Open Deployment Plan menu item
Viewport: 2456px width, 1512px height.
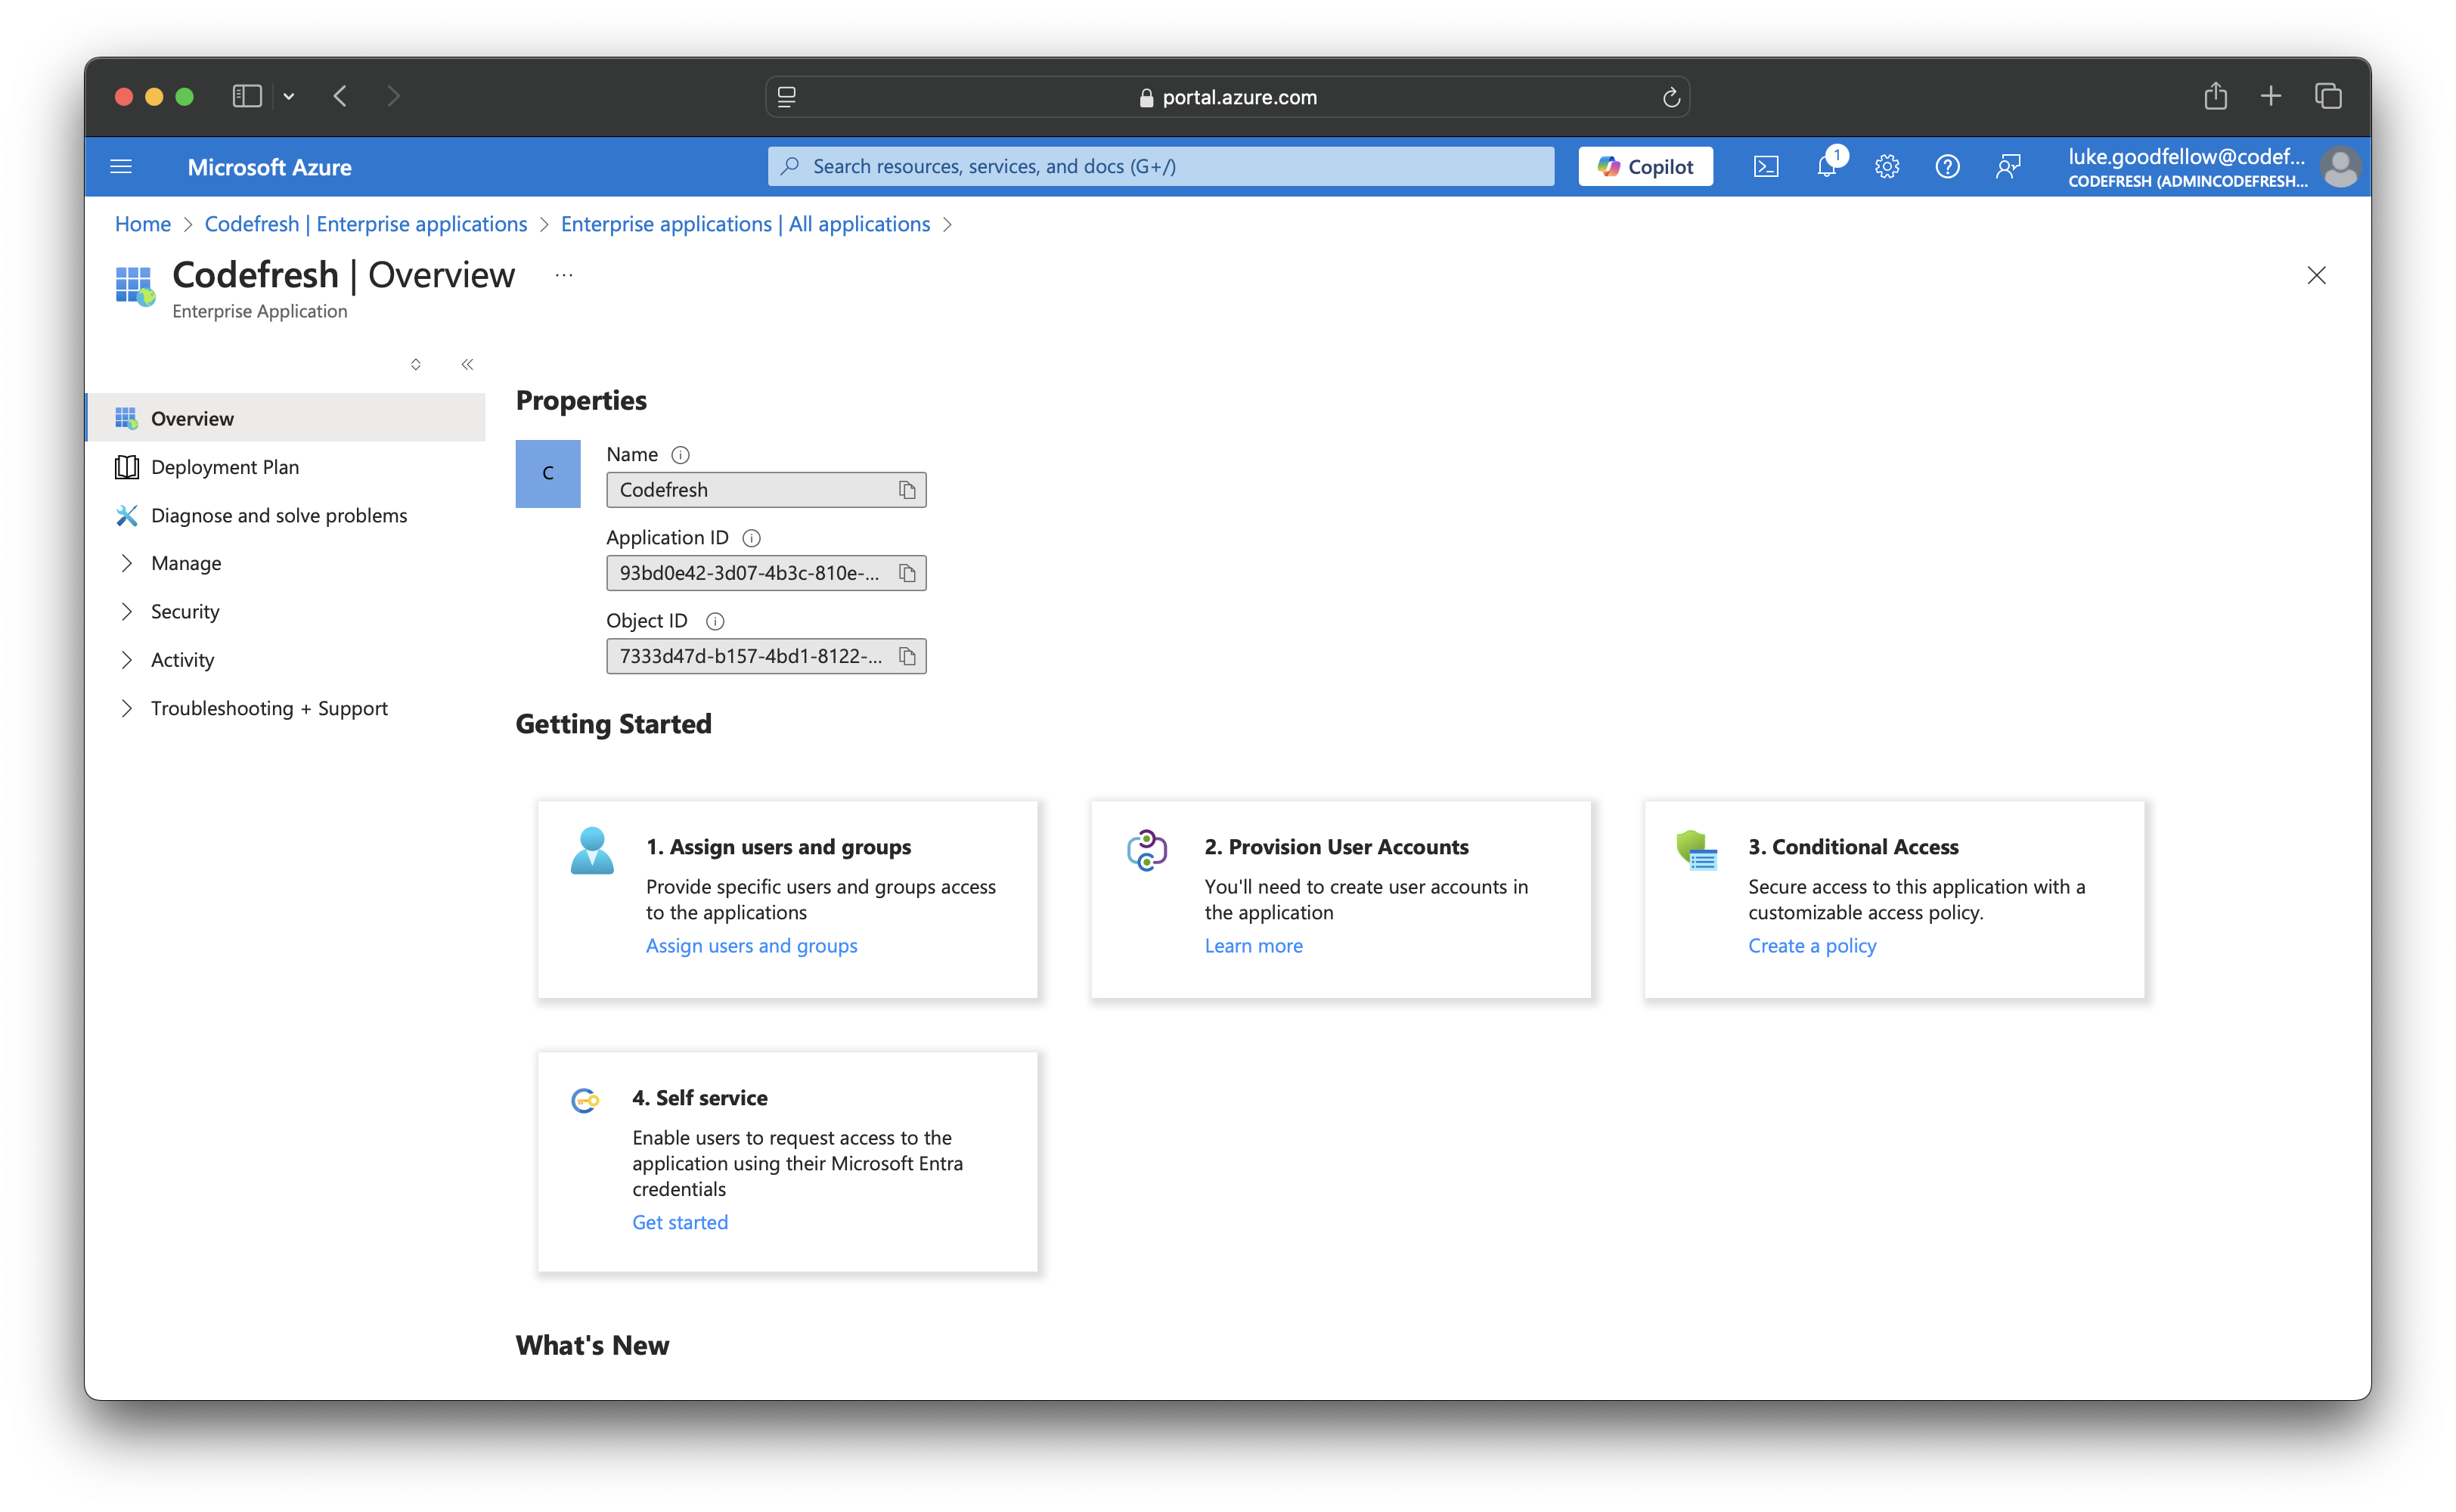click(225, 467)
